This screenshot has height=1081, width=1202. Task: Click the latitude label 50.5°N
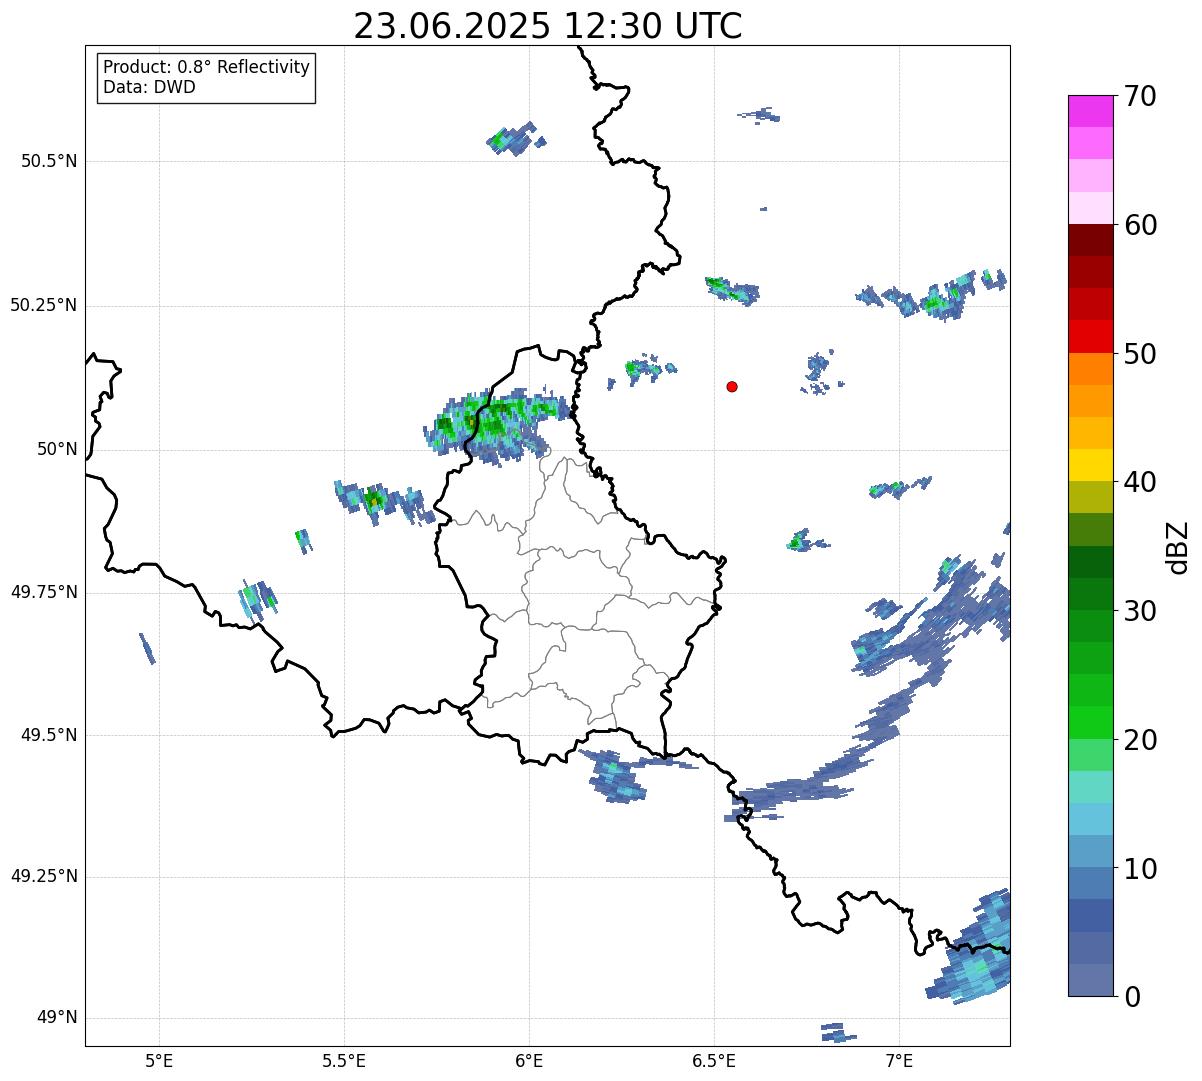click(x=49, y=161)
